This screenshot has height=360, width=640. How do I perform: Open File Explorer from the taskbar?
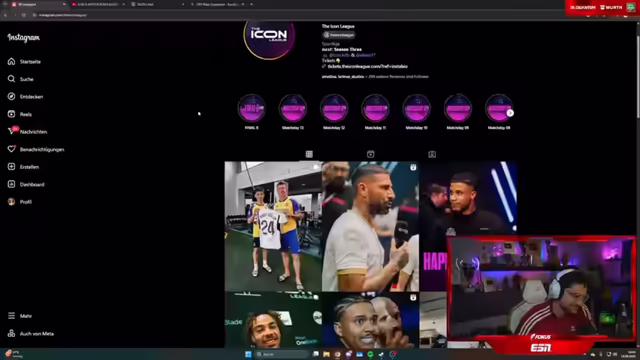tap(327, 354)
